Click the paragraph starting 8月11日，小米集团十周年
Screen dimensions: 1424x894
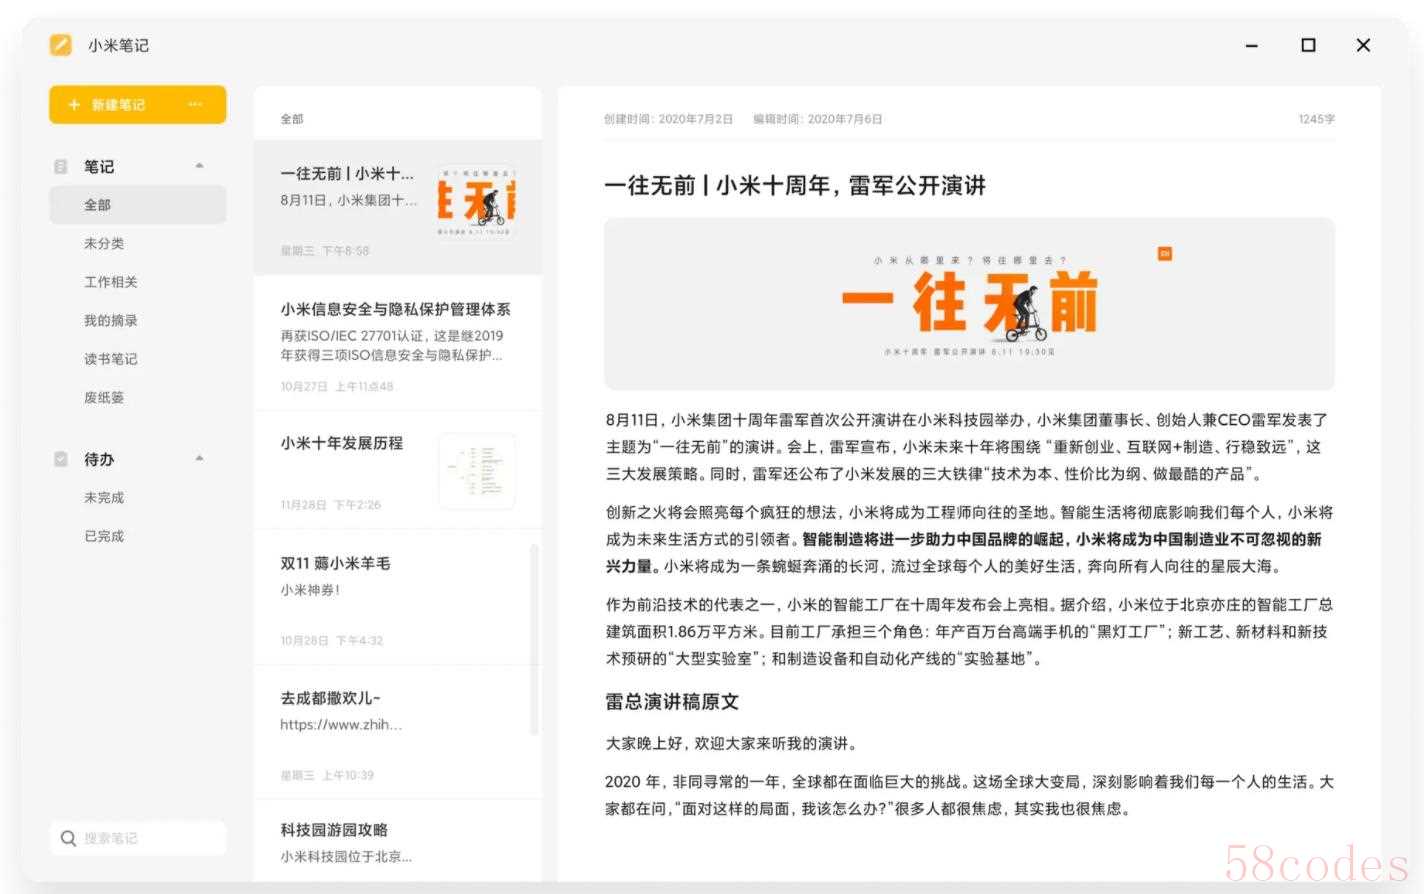(969, 447)
